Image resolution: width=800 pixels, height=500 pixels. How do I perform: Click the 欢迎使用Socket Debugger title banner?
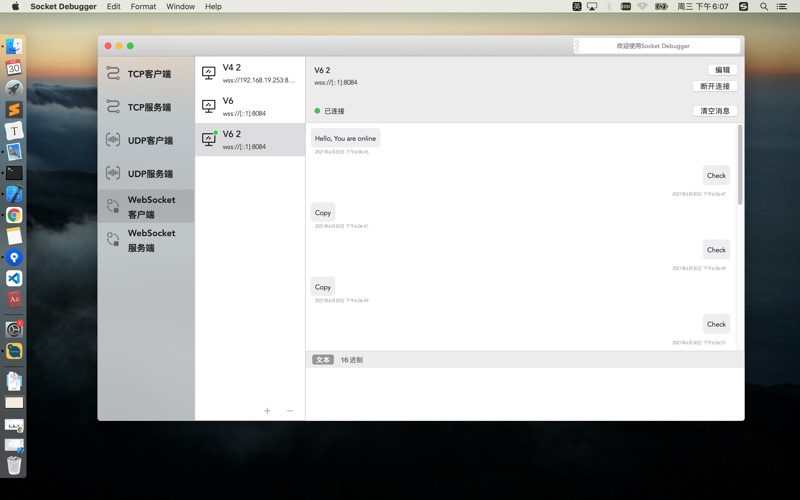pyautogui.click(x=657, y=46)
